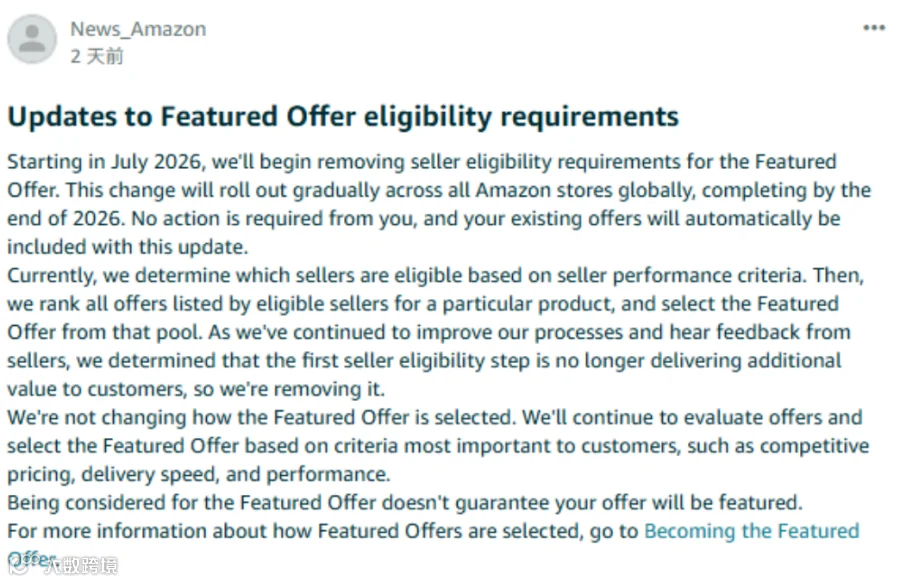Click the paragraph beginning 'Currently, we determine'
This screenshot has height=582, width=900.
(436, 332)
